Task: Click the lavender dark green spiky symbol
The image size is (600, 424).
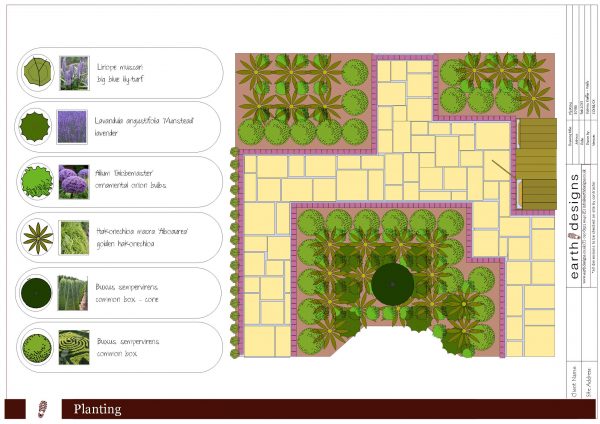Action: click(35, 127)
